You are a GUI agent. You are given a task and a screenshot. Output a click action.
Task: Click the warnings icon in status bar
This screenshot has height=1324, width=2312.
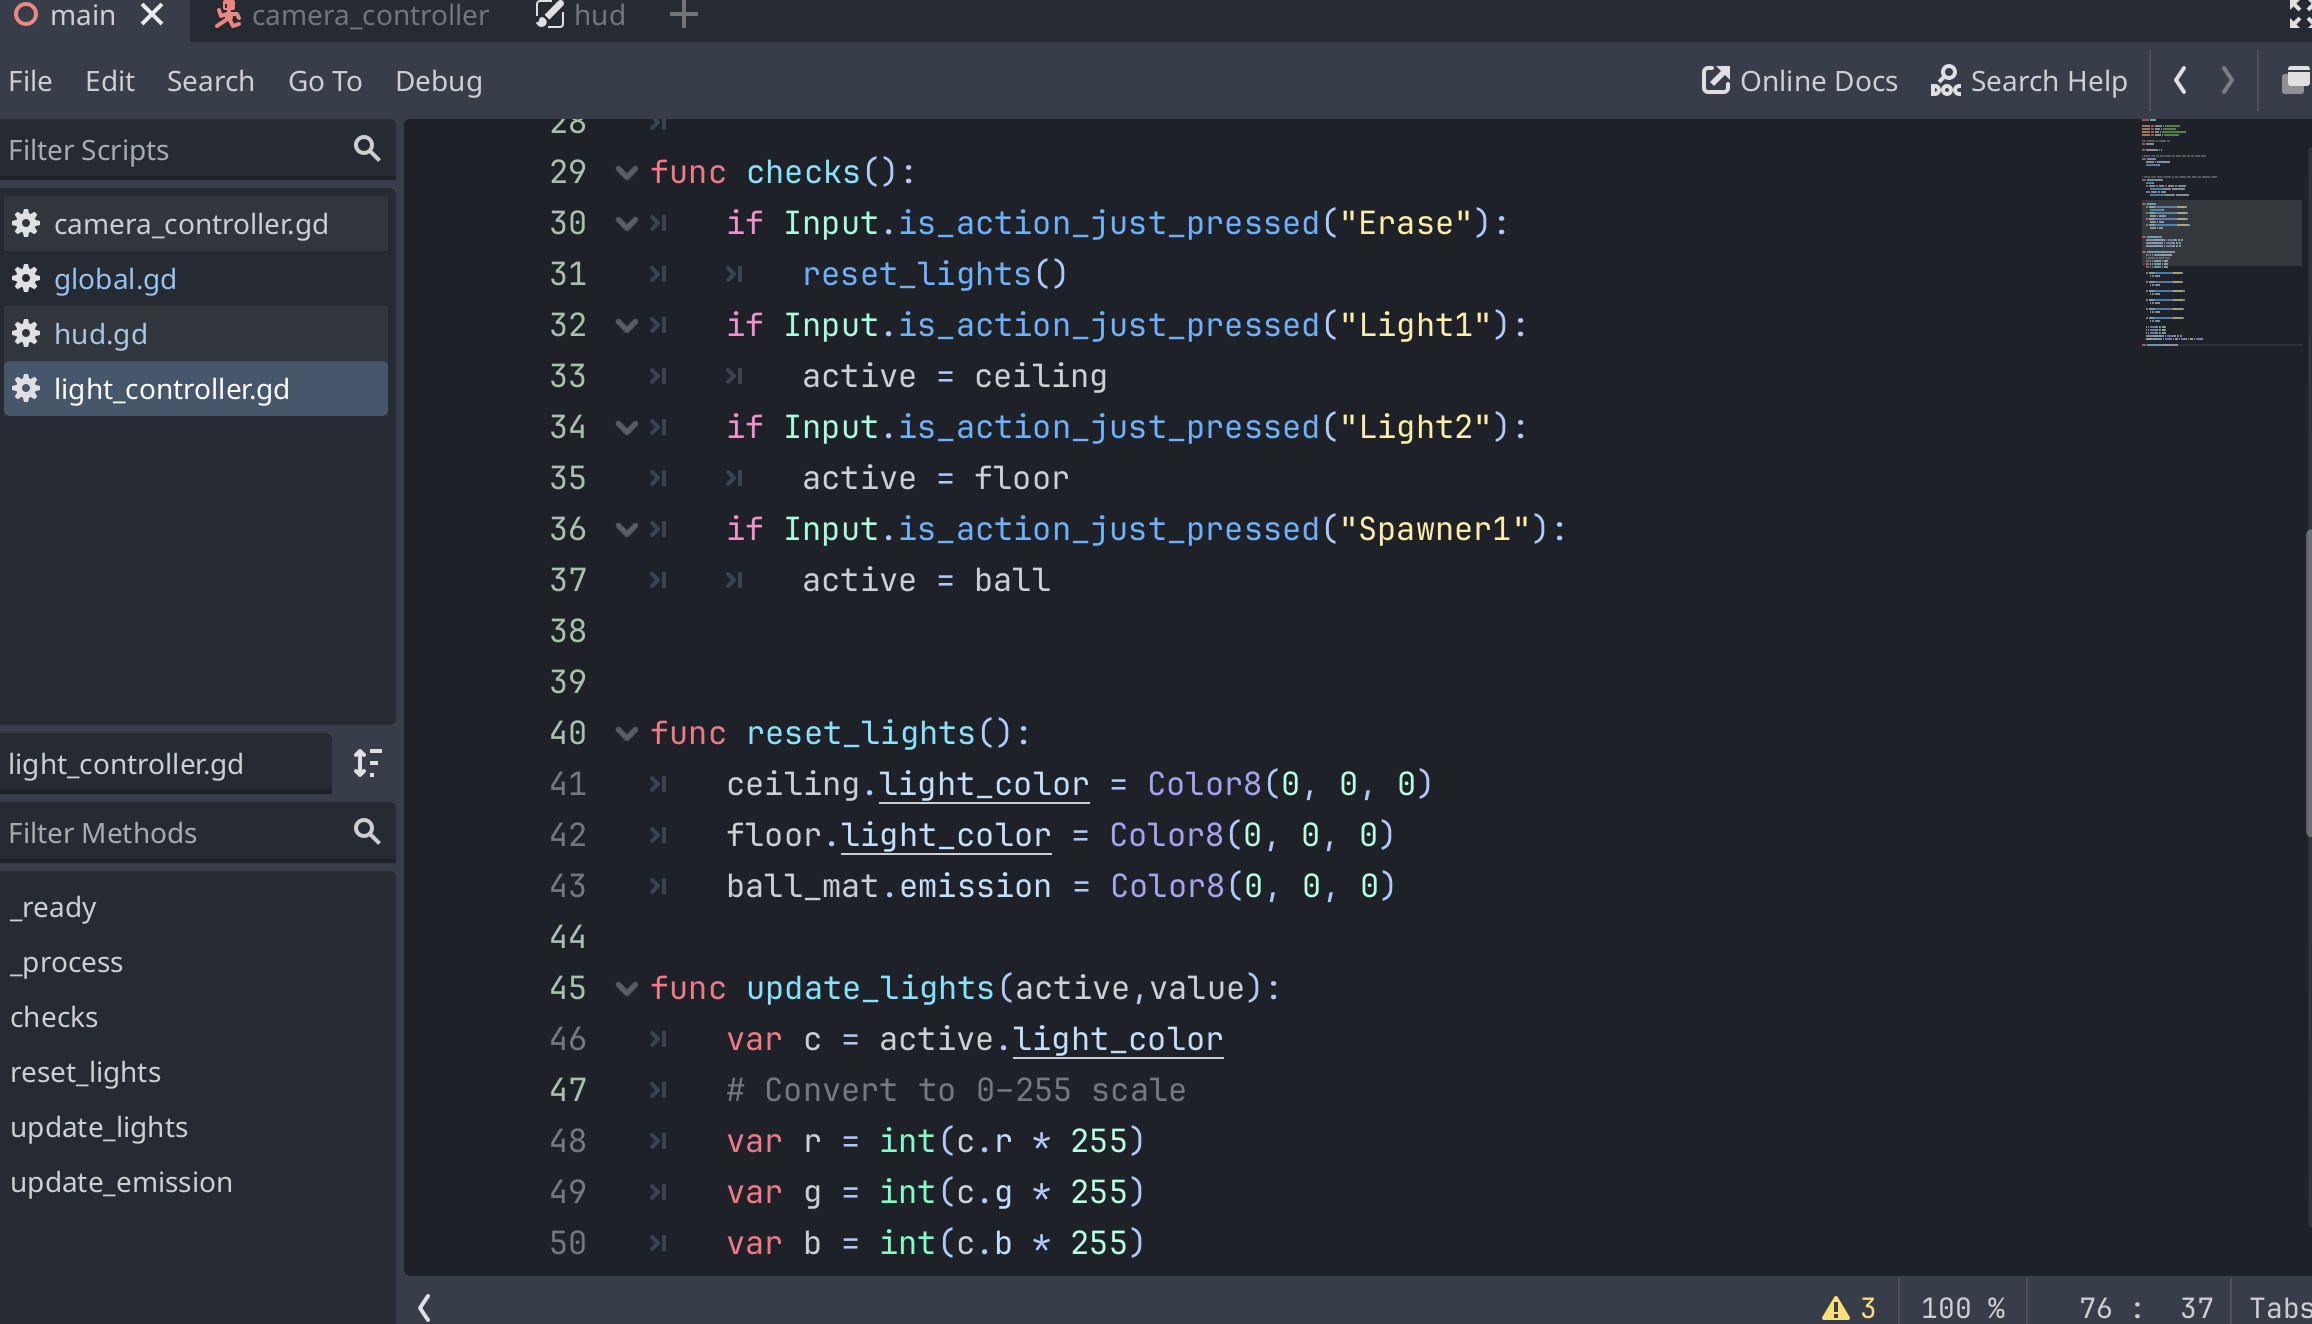tap(1835, 1307)
